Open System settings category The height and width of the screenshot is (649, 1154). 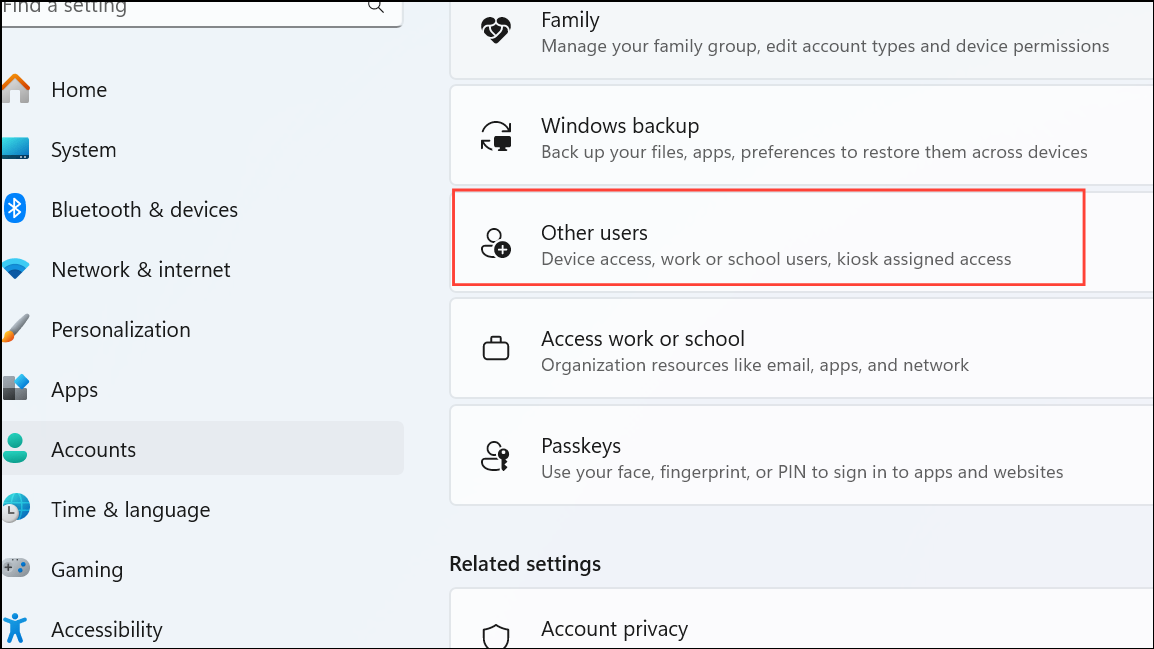83,150
